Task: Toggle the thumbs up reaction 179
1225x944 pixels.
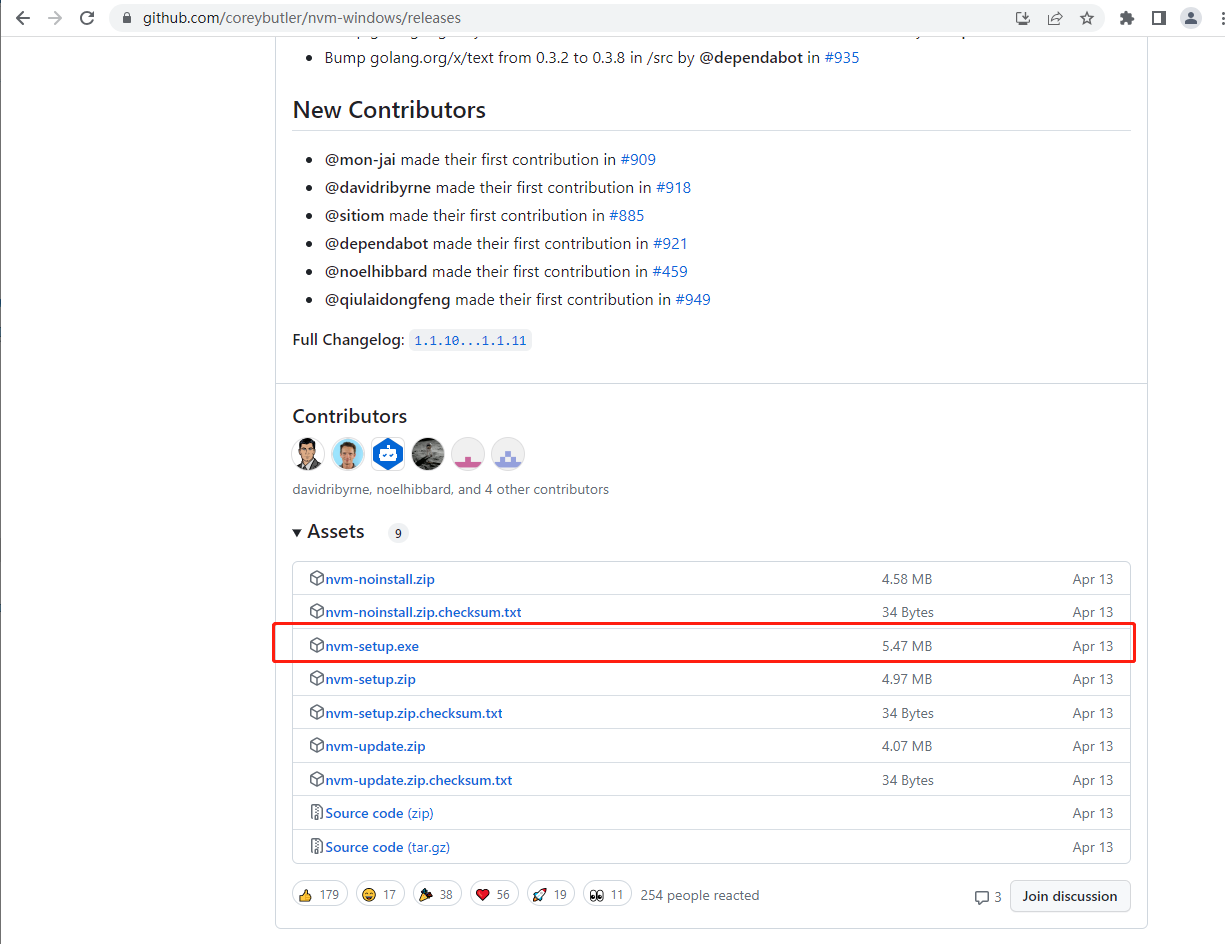Action: 320,895
